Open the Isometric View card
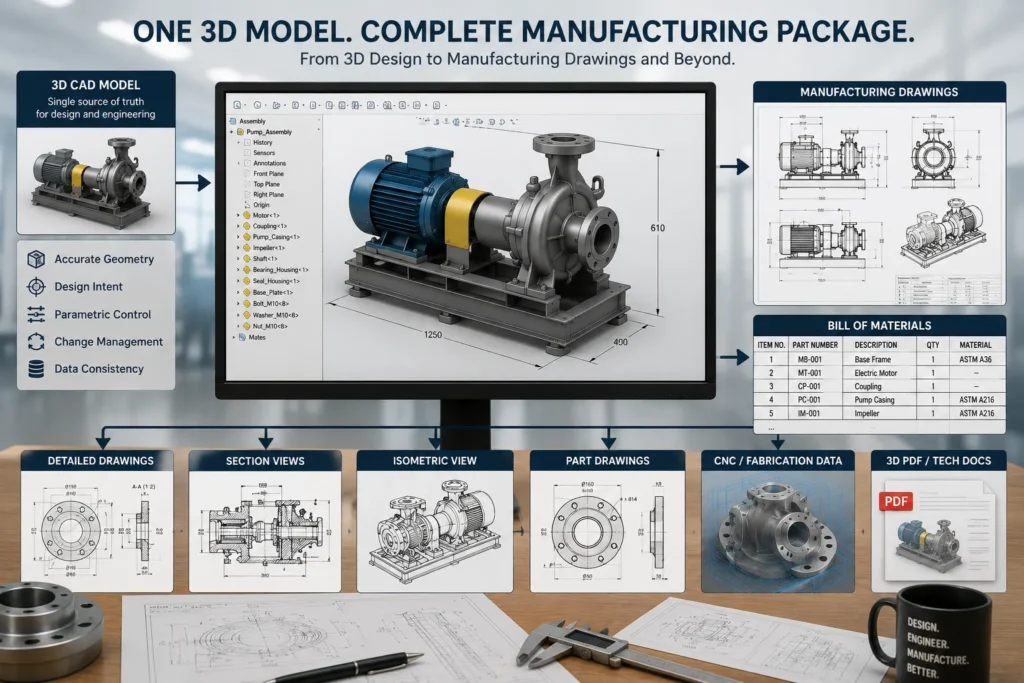Image resolution: width=1024 pixels, height=683 pixels. (x=435, y=520)
